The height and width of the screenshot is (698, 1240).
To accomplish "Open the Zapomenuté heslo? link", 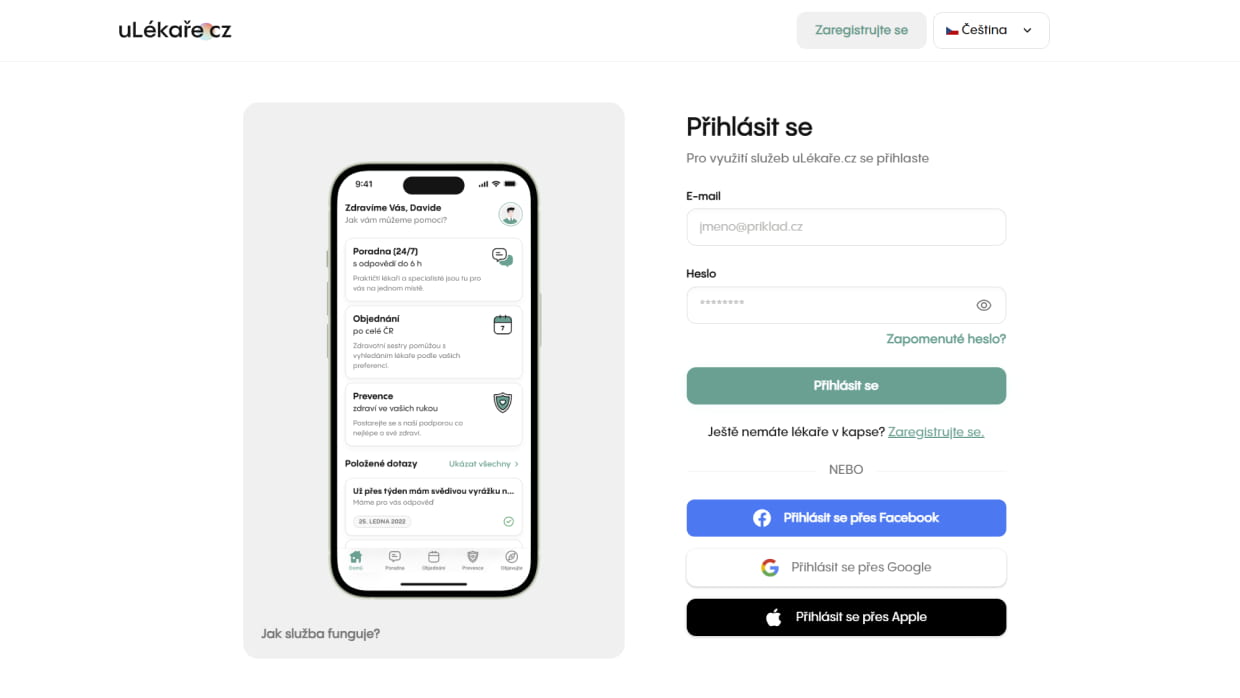I will point(946,339).
